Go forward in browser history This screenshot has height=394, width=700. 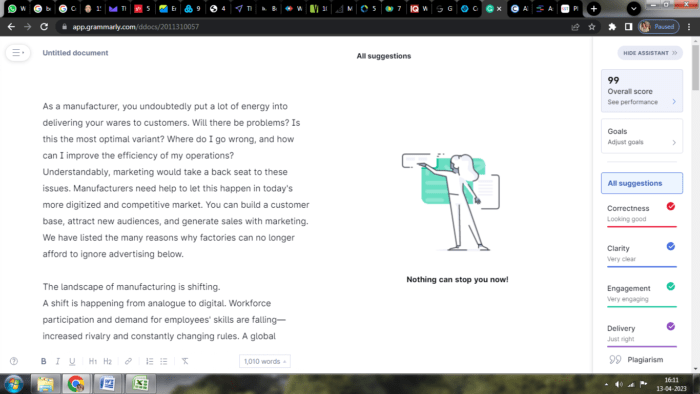tap(28, 27)
